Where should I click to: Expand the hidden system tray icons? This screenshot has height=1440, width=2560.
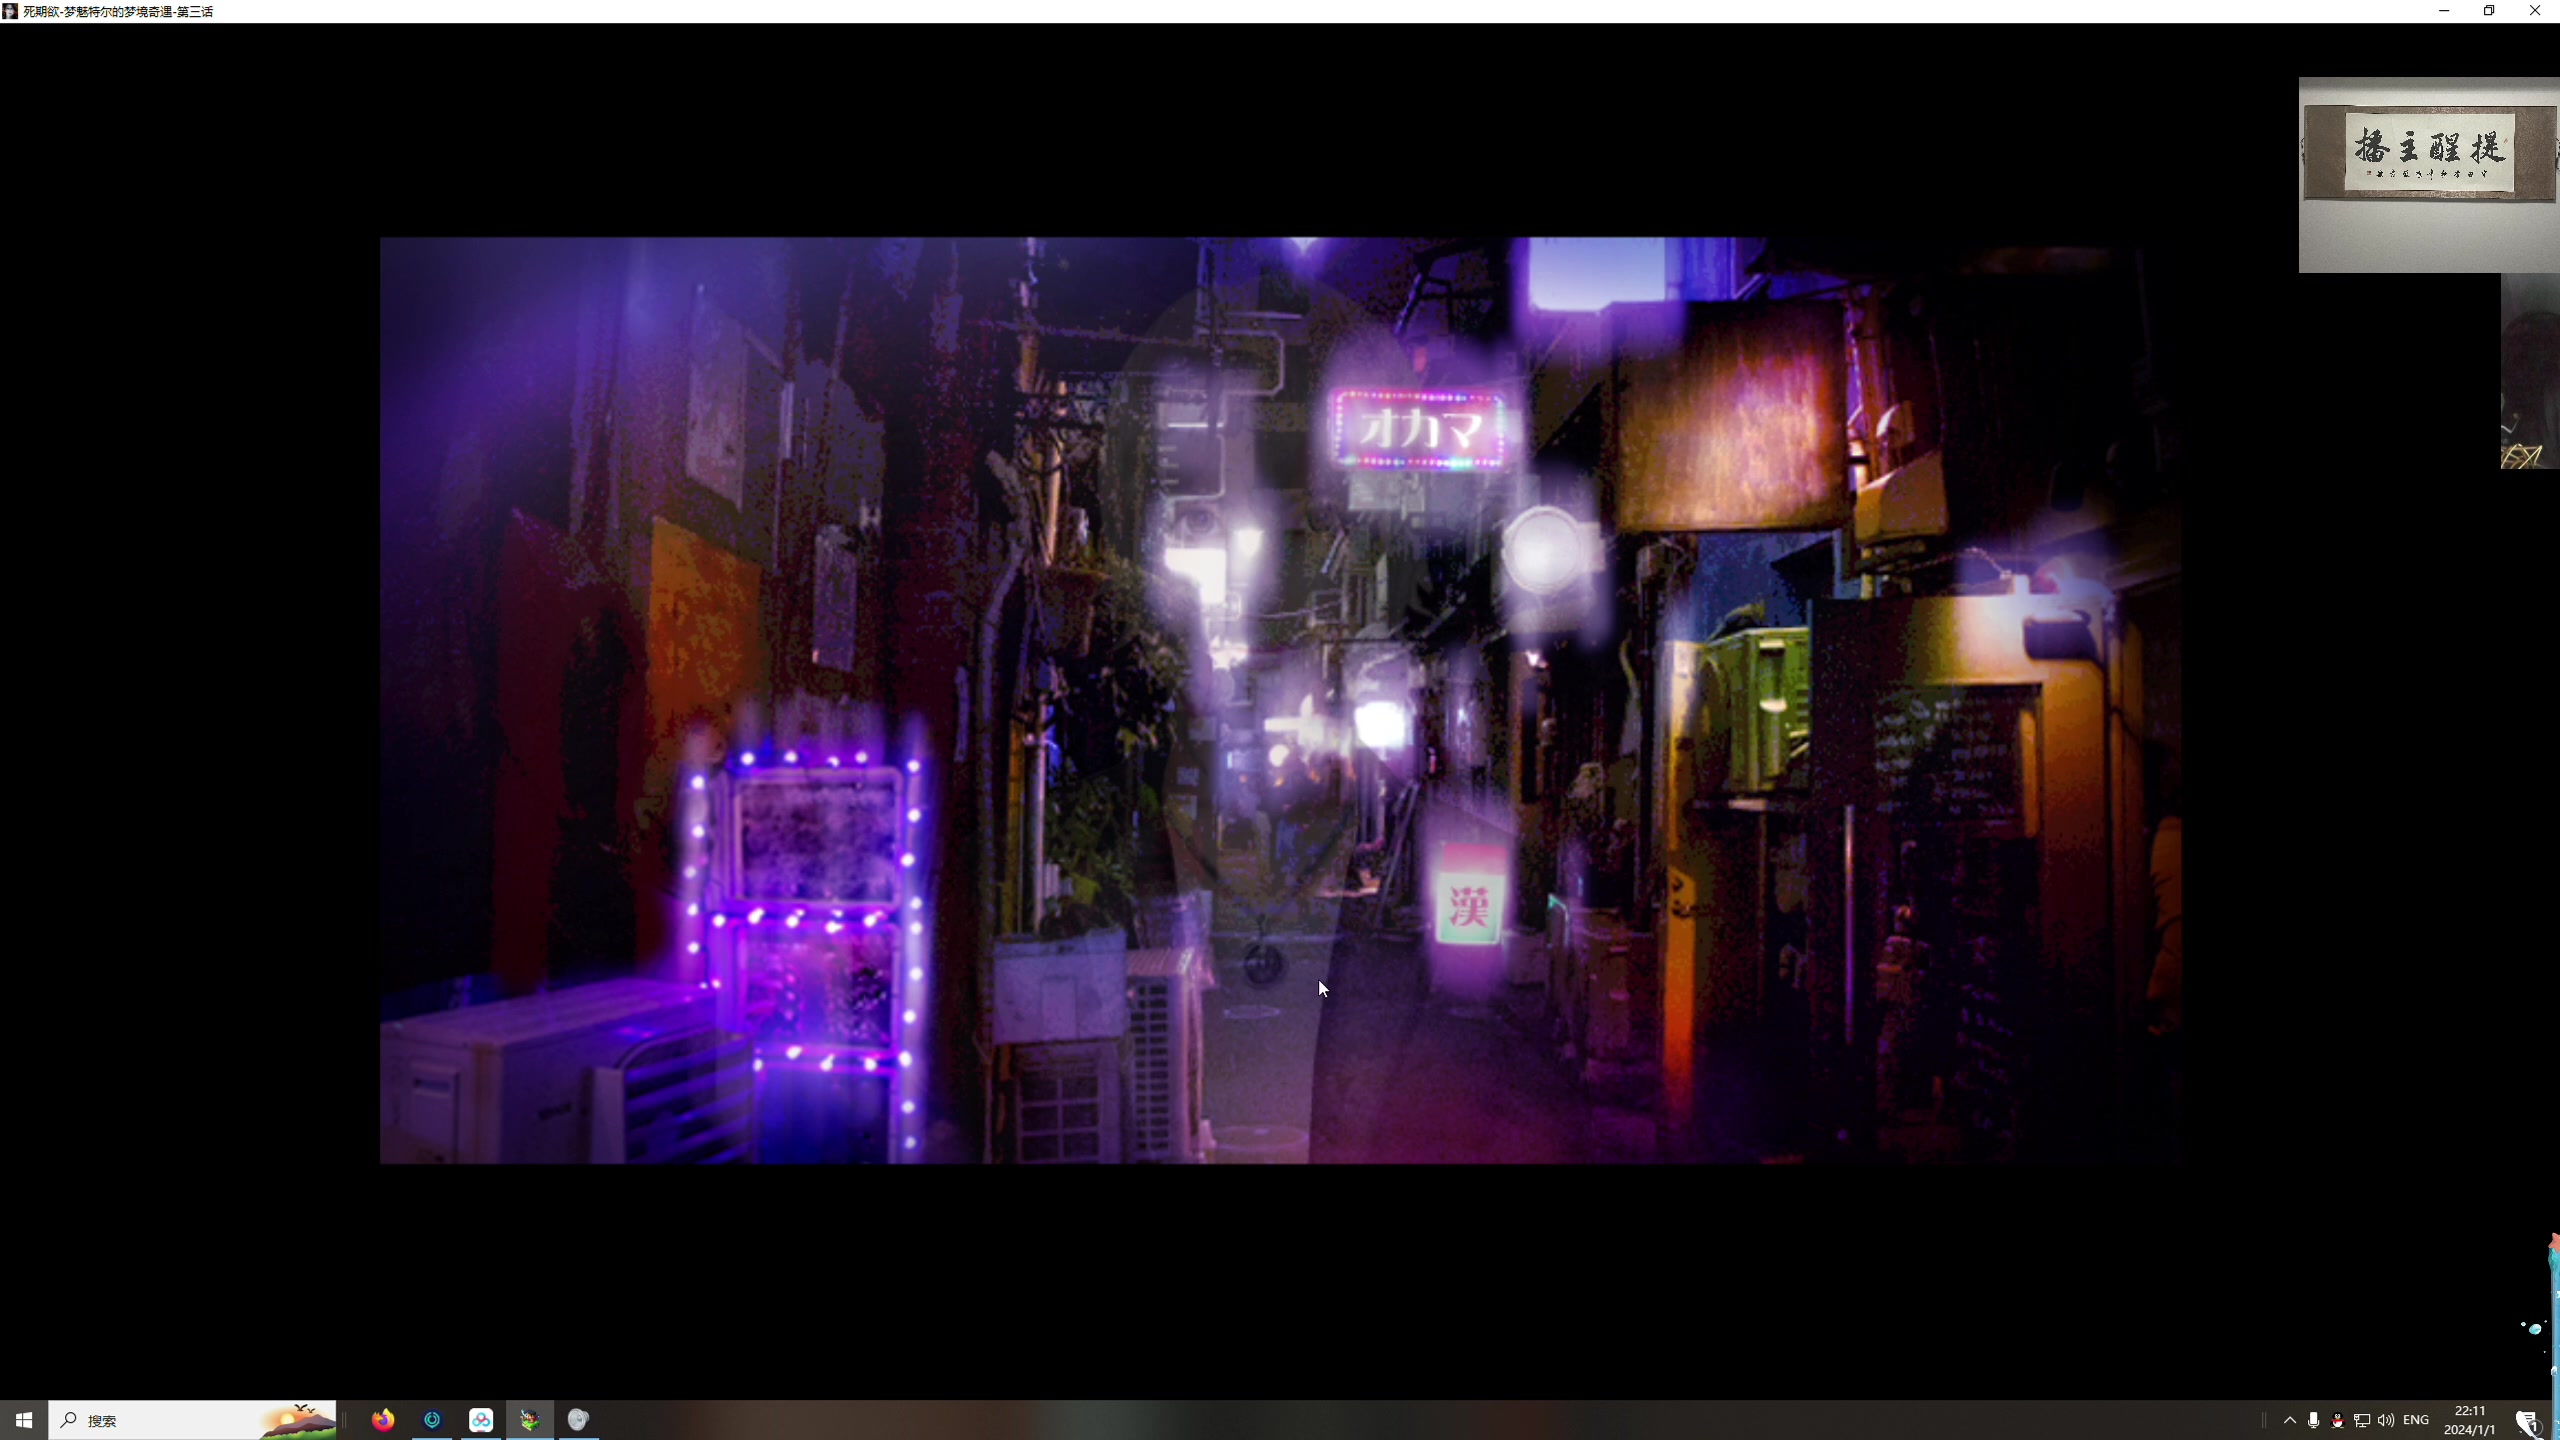point(2289,1420)
